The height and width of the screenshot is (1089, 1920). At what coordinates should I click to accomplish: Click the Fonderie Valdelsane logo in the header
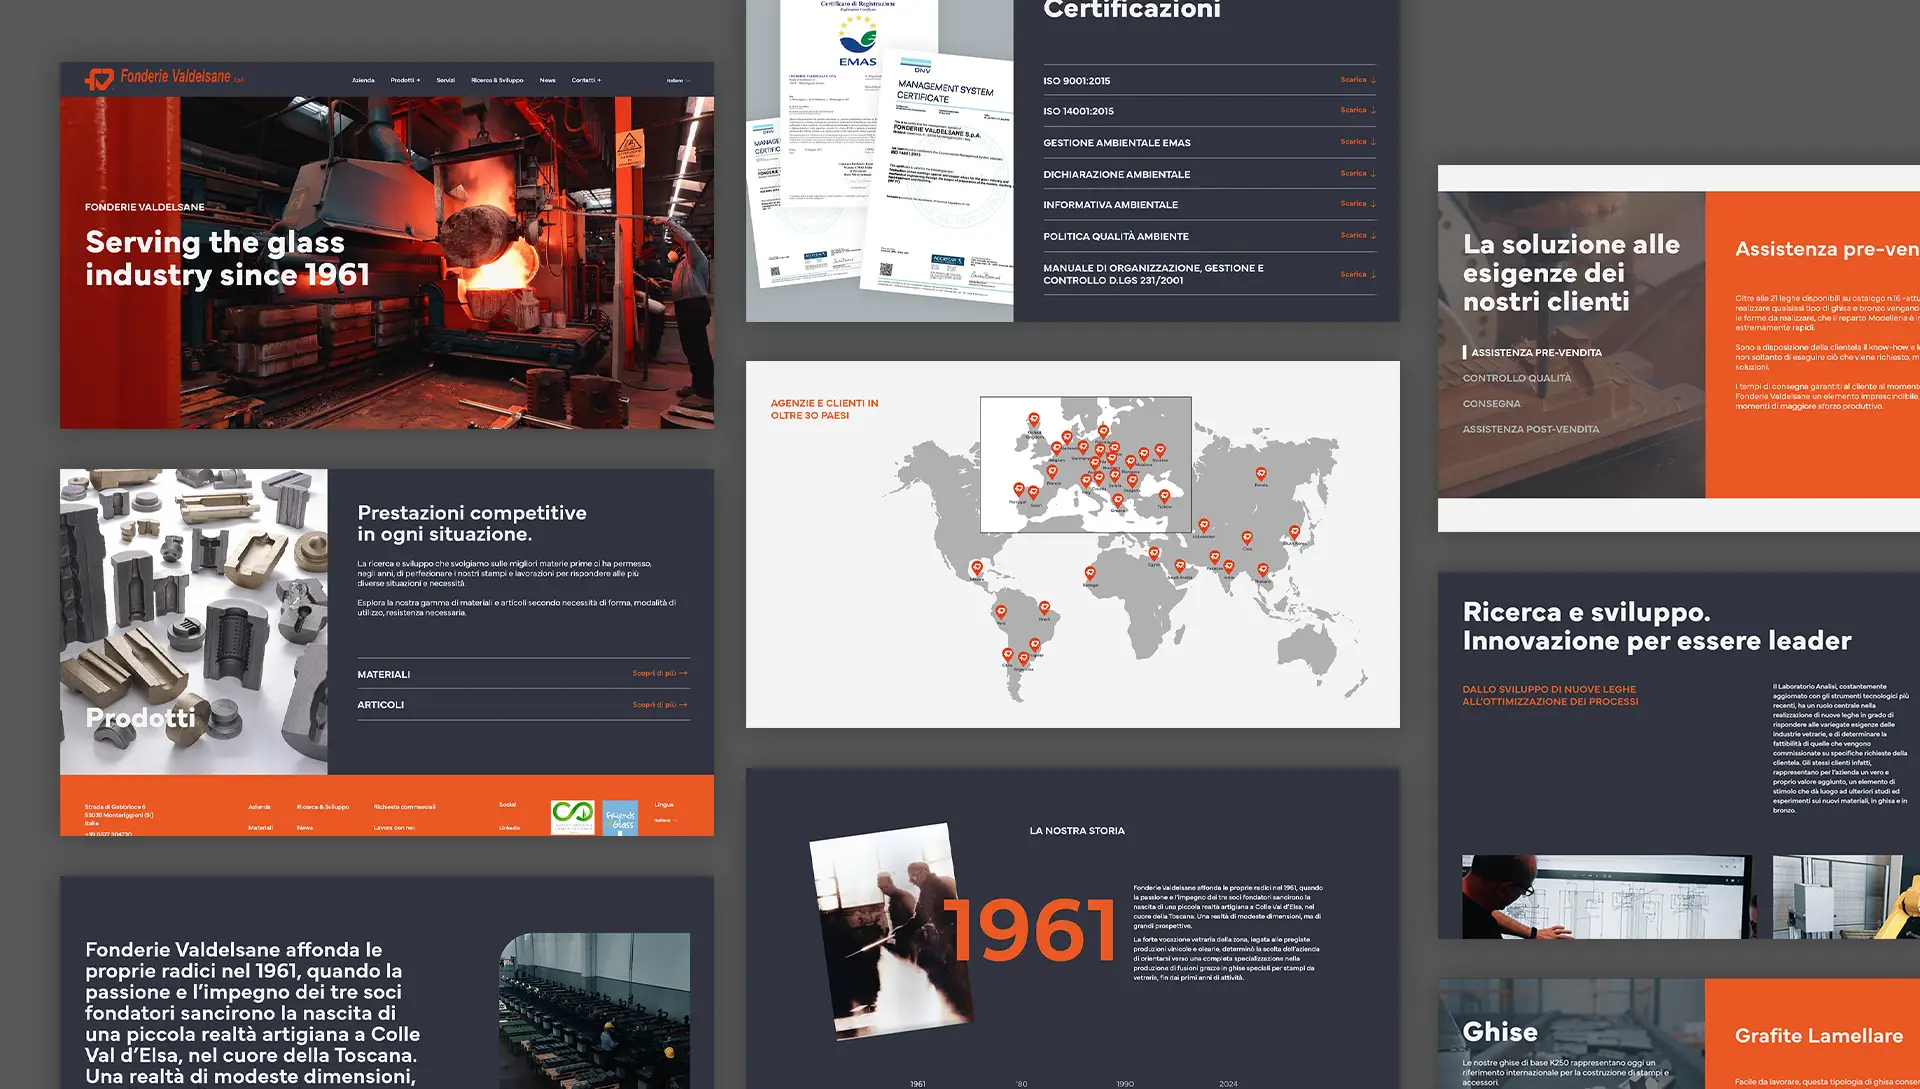coord(165,78)
